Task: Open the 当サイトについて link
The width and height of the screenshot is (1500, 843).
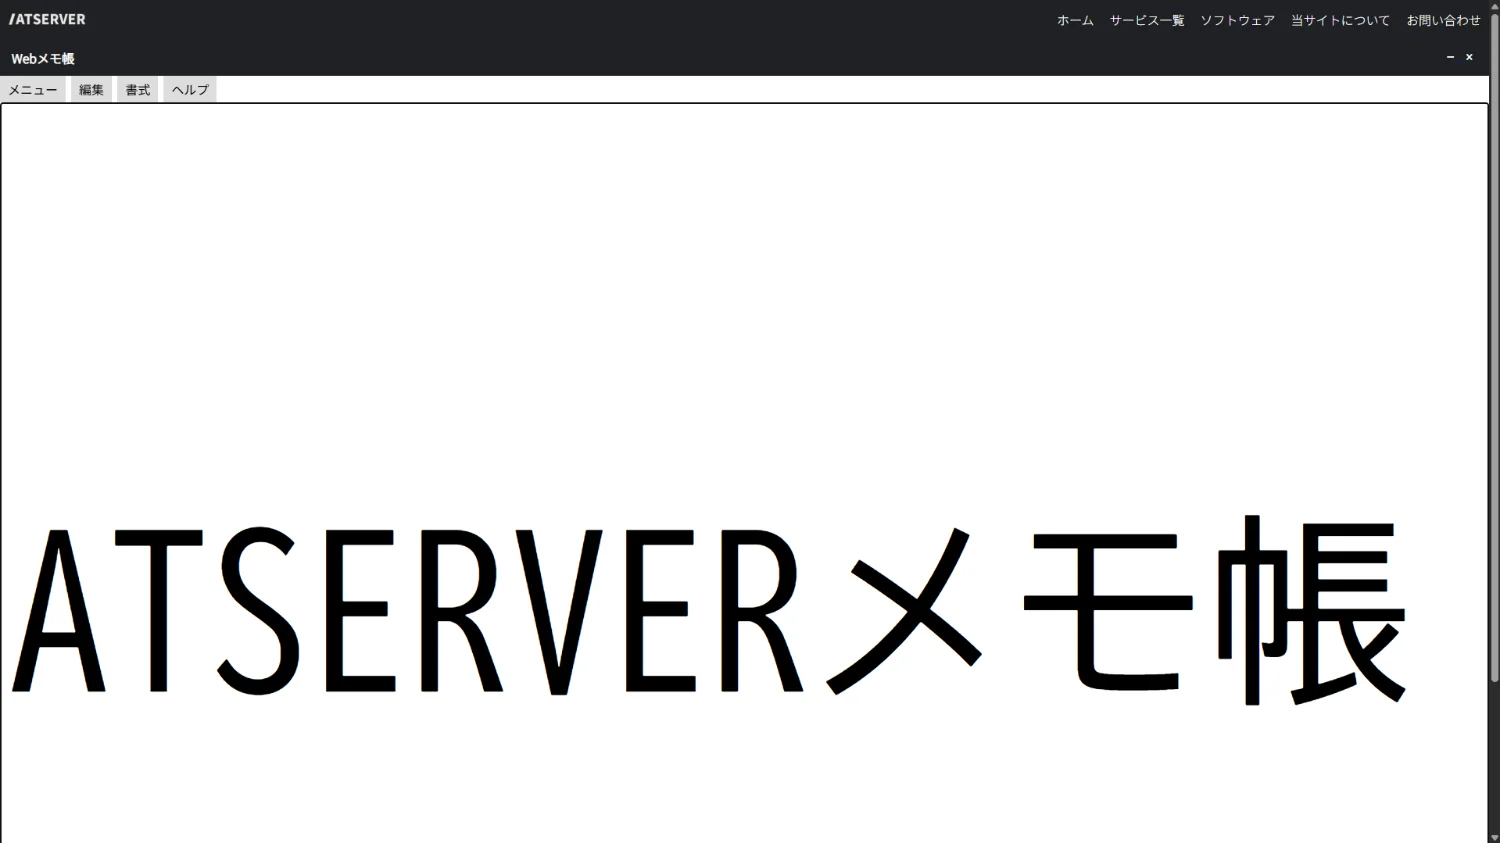Action: (x=1340, y=20)
